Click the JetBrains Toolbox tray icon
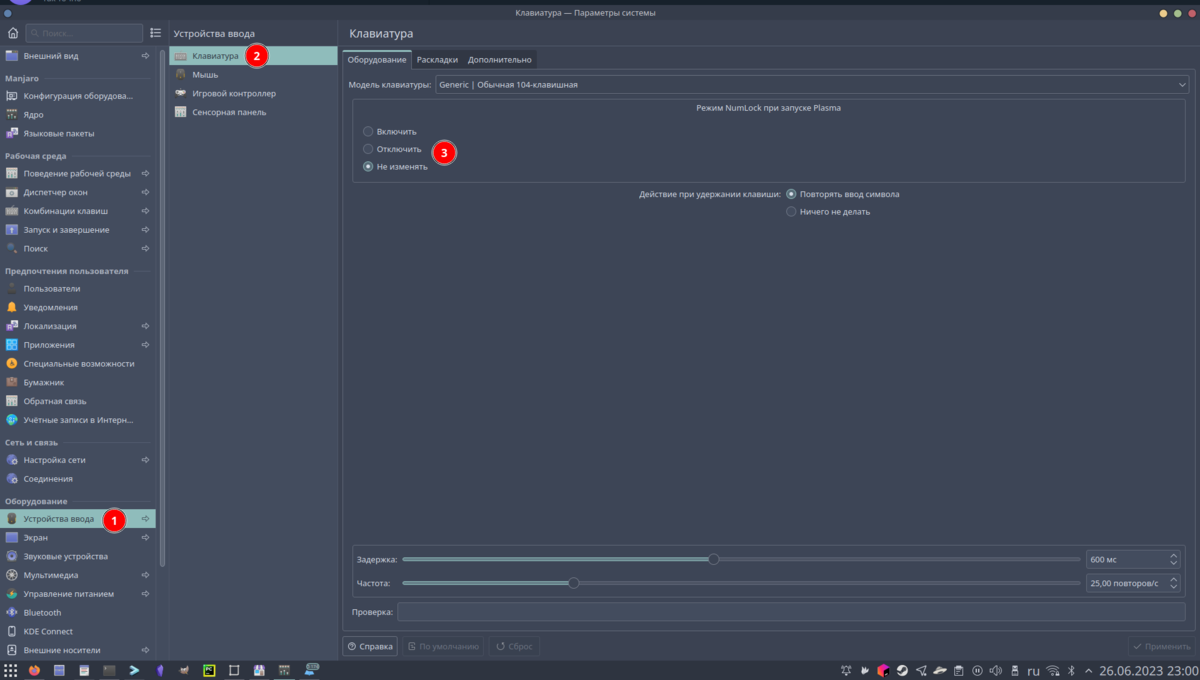Screen dimensions: 1200x680 coord(883,670)
